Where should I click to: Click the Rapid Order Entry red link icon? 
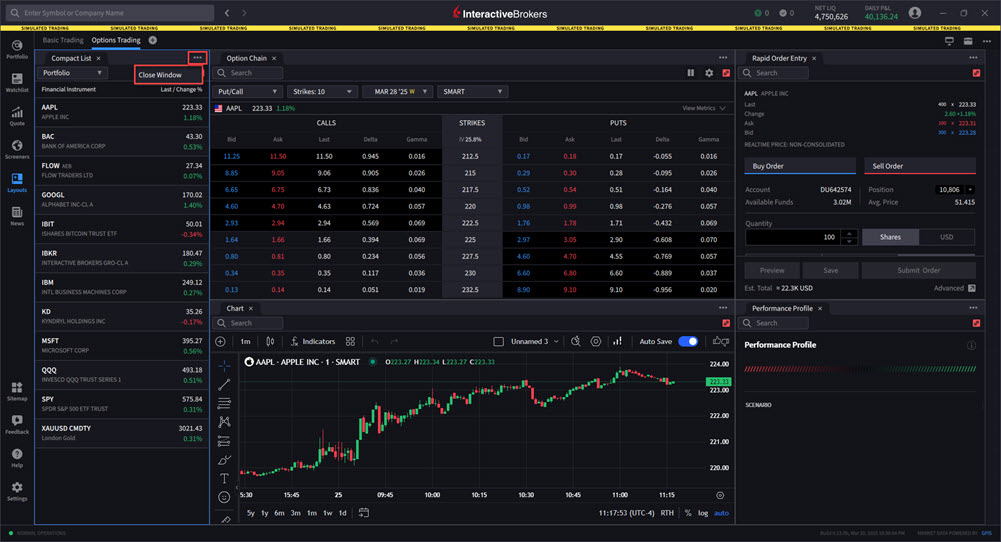[x=976, y=73]
